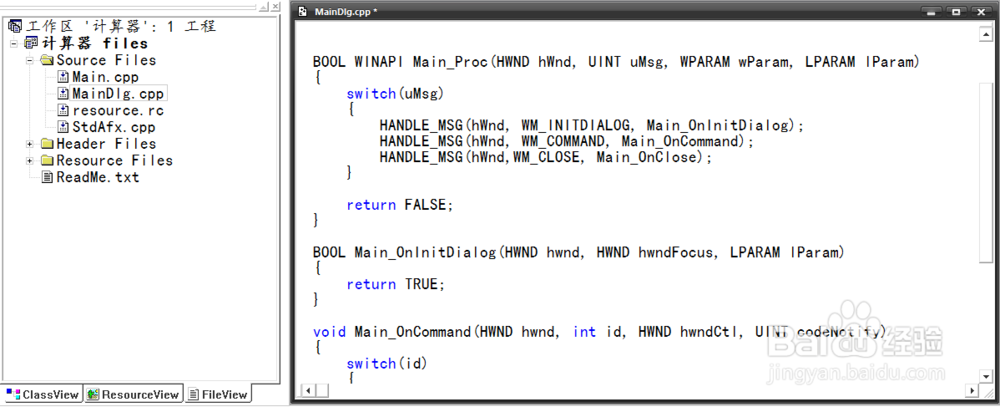Screen dimensions: 1000x407
Task: Select the Resource Files folder label
Action: click(114, 160)
